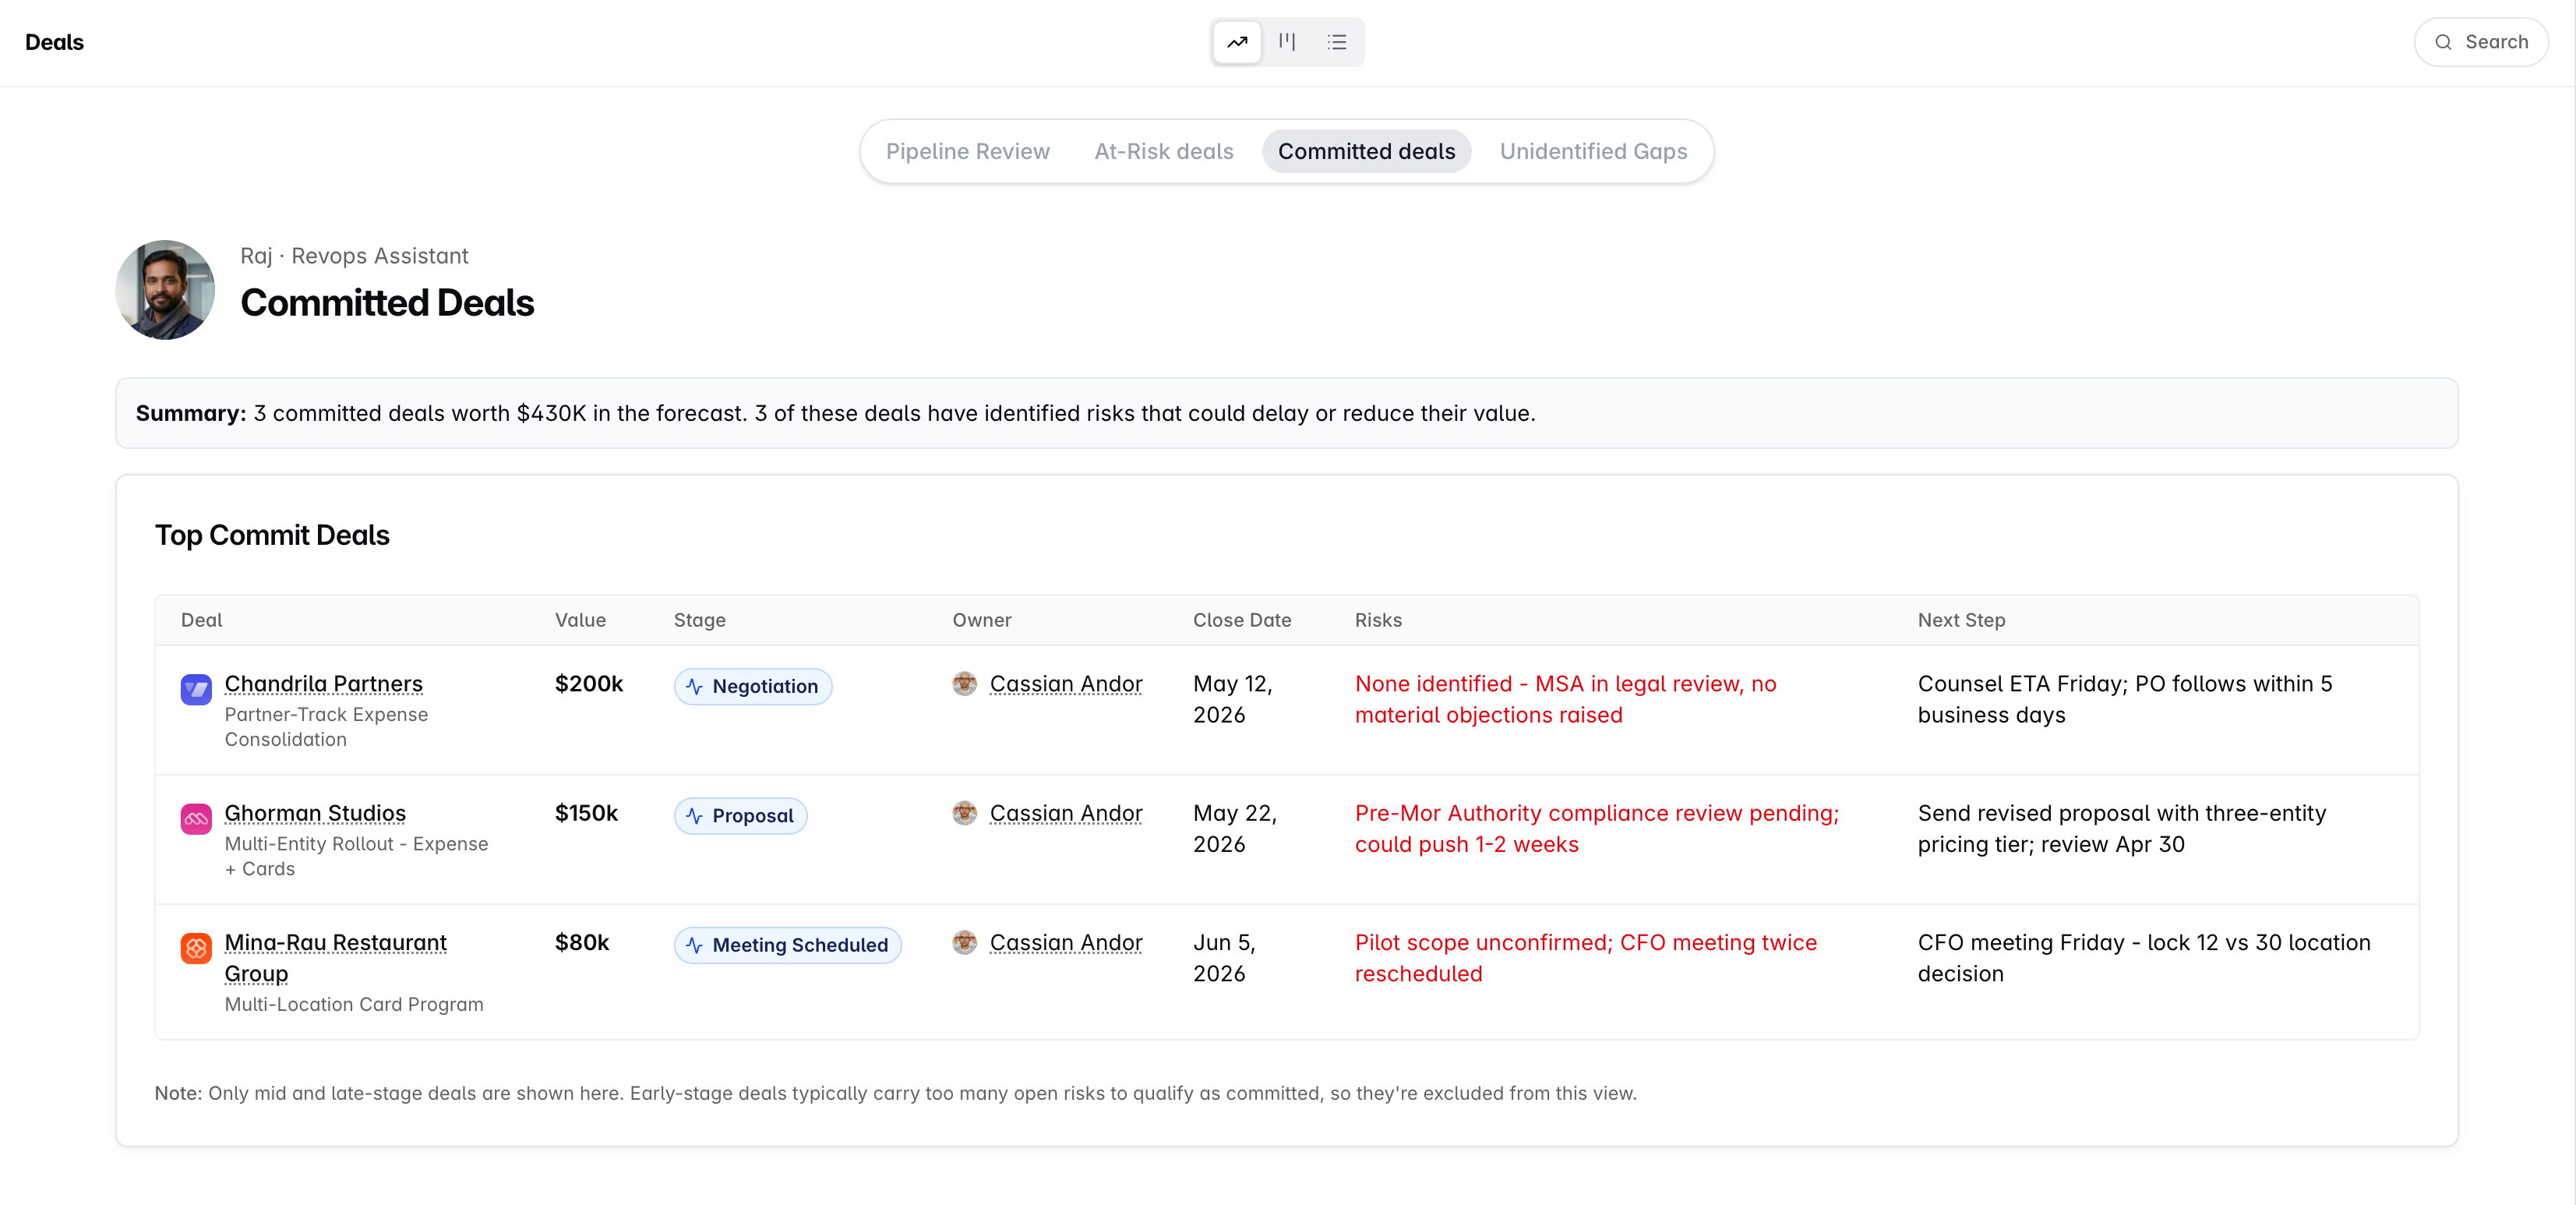
Task: Click the 'Send revised proposal' next step
Action: pyautogui.click(x=2121, y=828)
